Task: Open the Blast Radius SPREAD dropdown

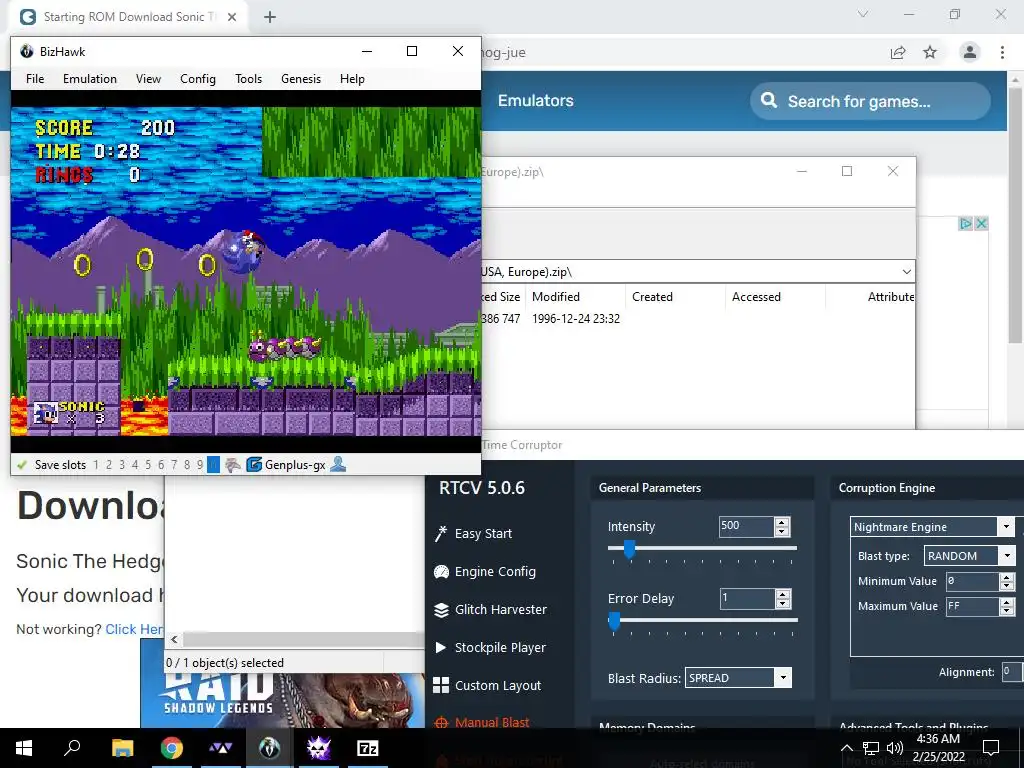Action: [x=783, y=678]
